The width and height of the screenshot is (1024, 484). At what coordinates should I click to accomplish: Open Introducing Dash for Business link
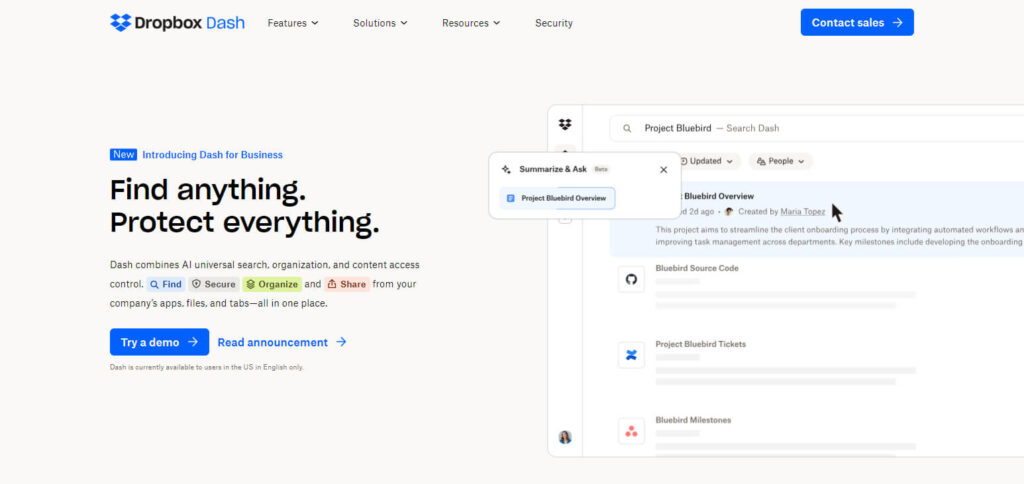(212, 155)
